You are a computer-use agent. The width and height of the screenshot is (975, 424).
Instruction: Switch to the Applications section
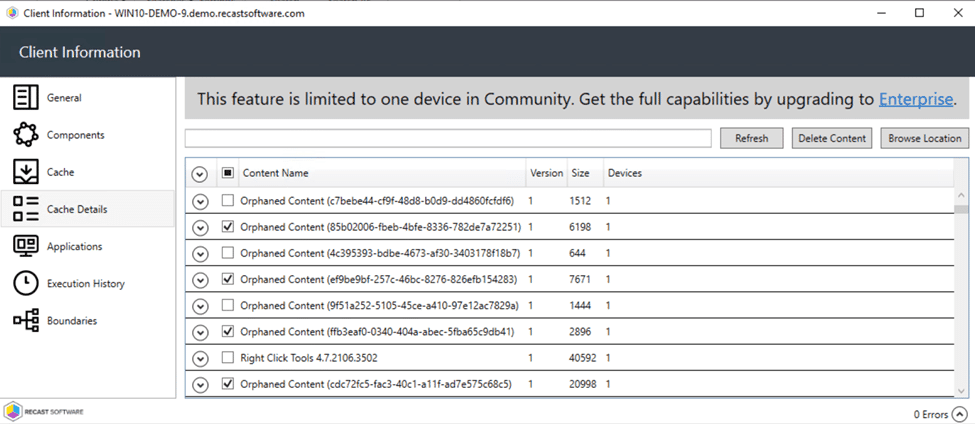(x=75, y=246)
